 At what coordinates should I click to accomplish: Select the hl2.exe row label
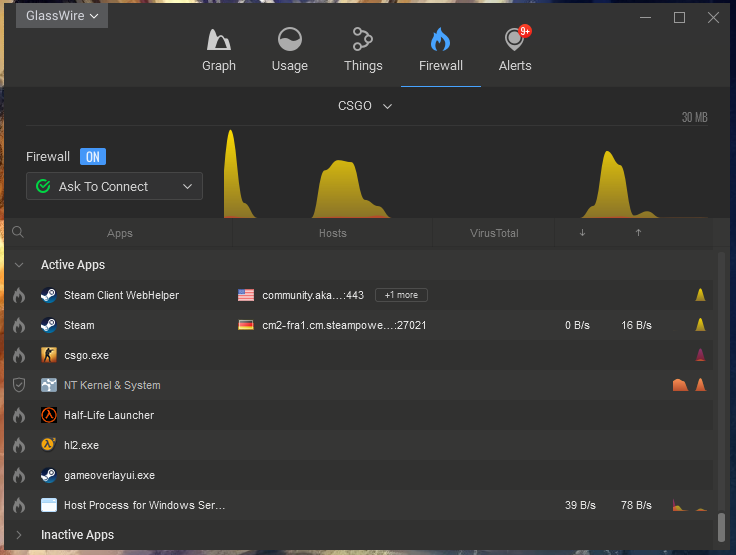81,446
